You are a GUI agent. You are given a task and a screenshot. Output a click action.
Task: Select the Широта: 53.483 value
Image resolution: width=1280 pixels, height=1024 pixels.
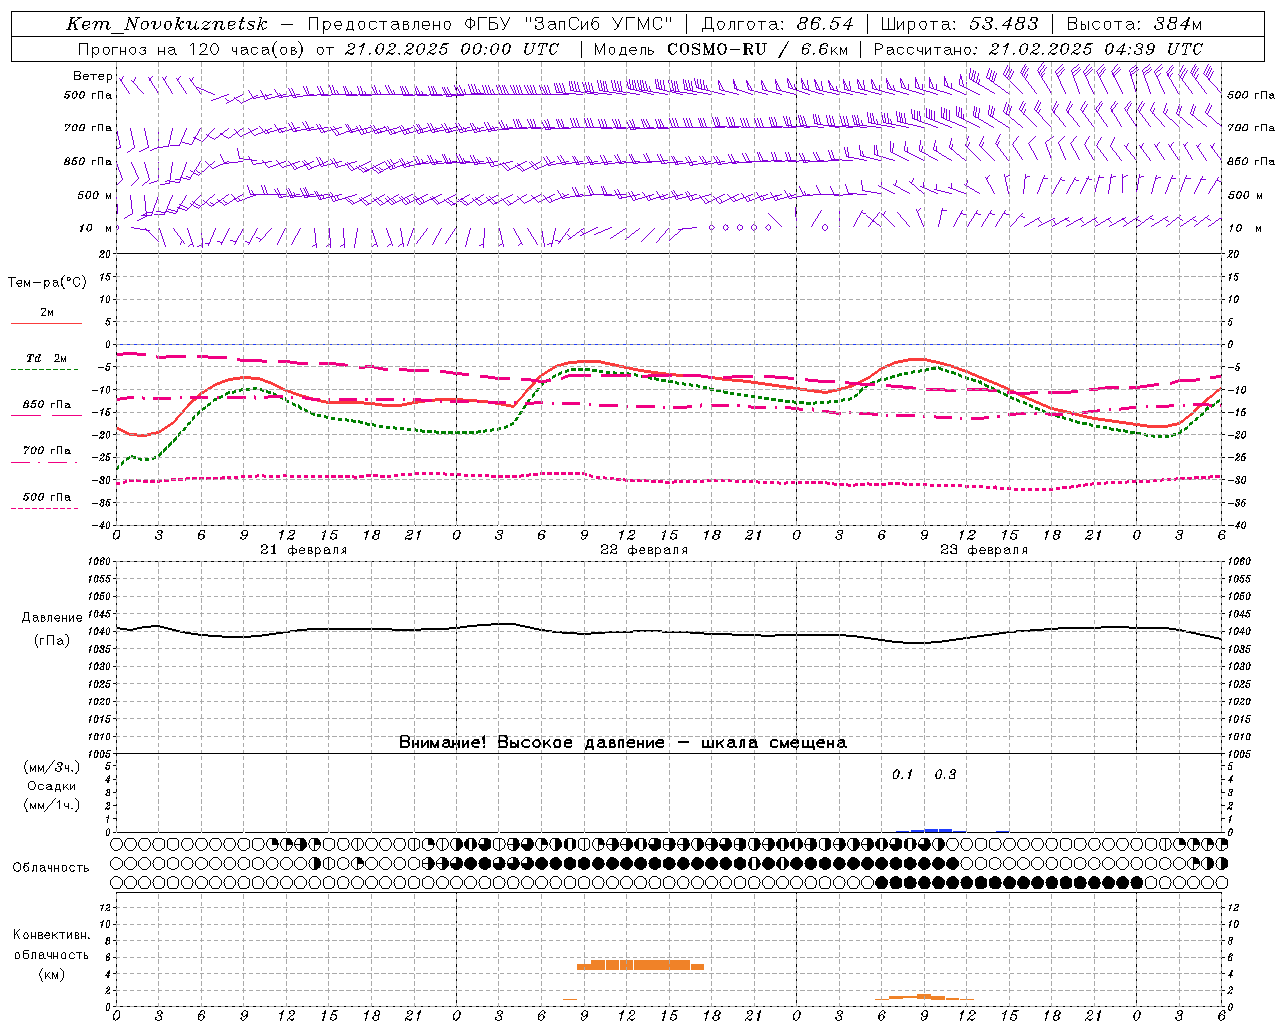959,24
